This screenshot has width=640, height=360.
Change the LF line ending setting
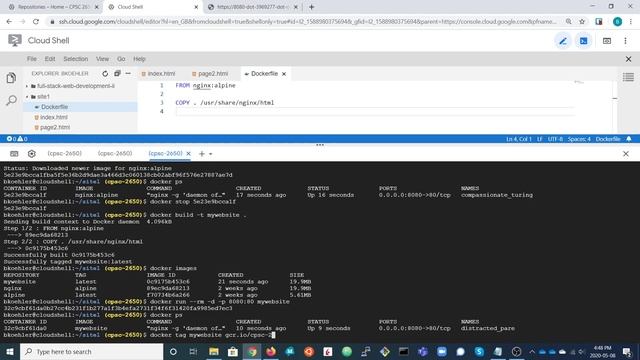pos(540,139)
